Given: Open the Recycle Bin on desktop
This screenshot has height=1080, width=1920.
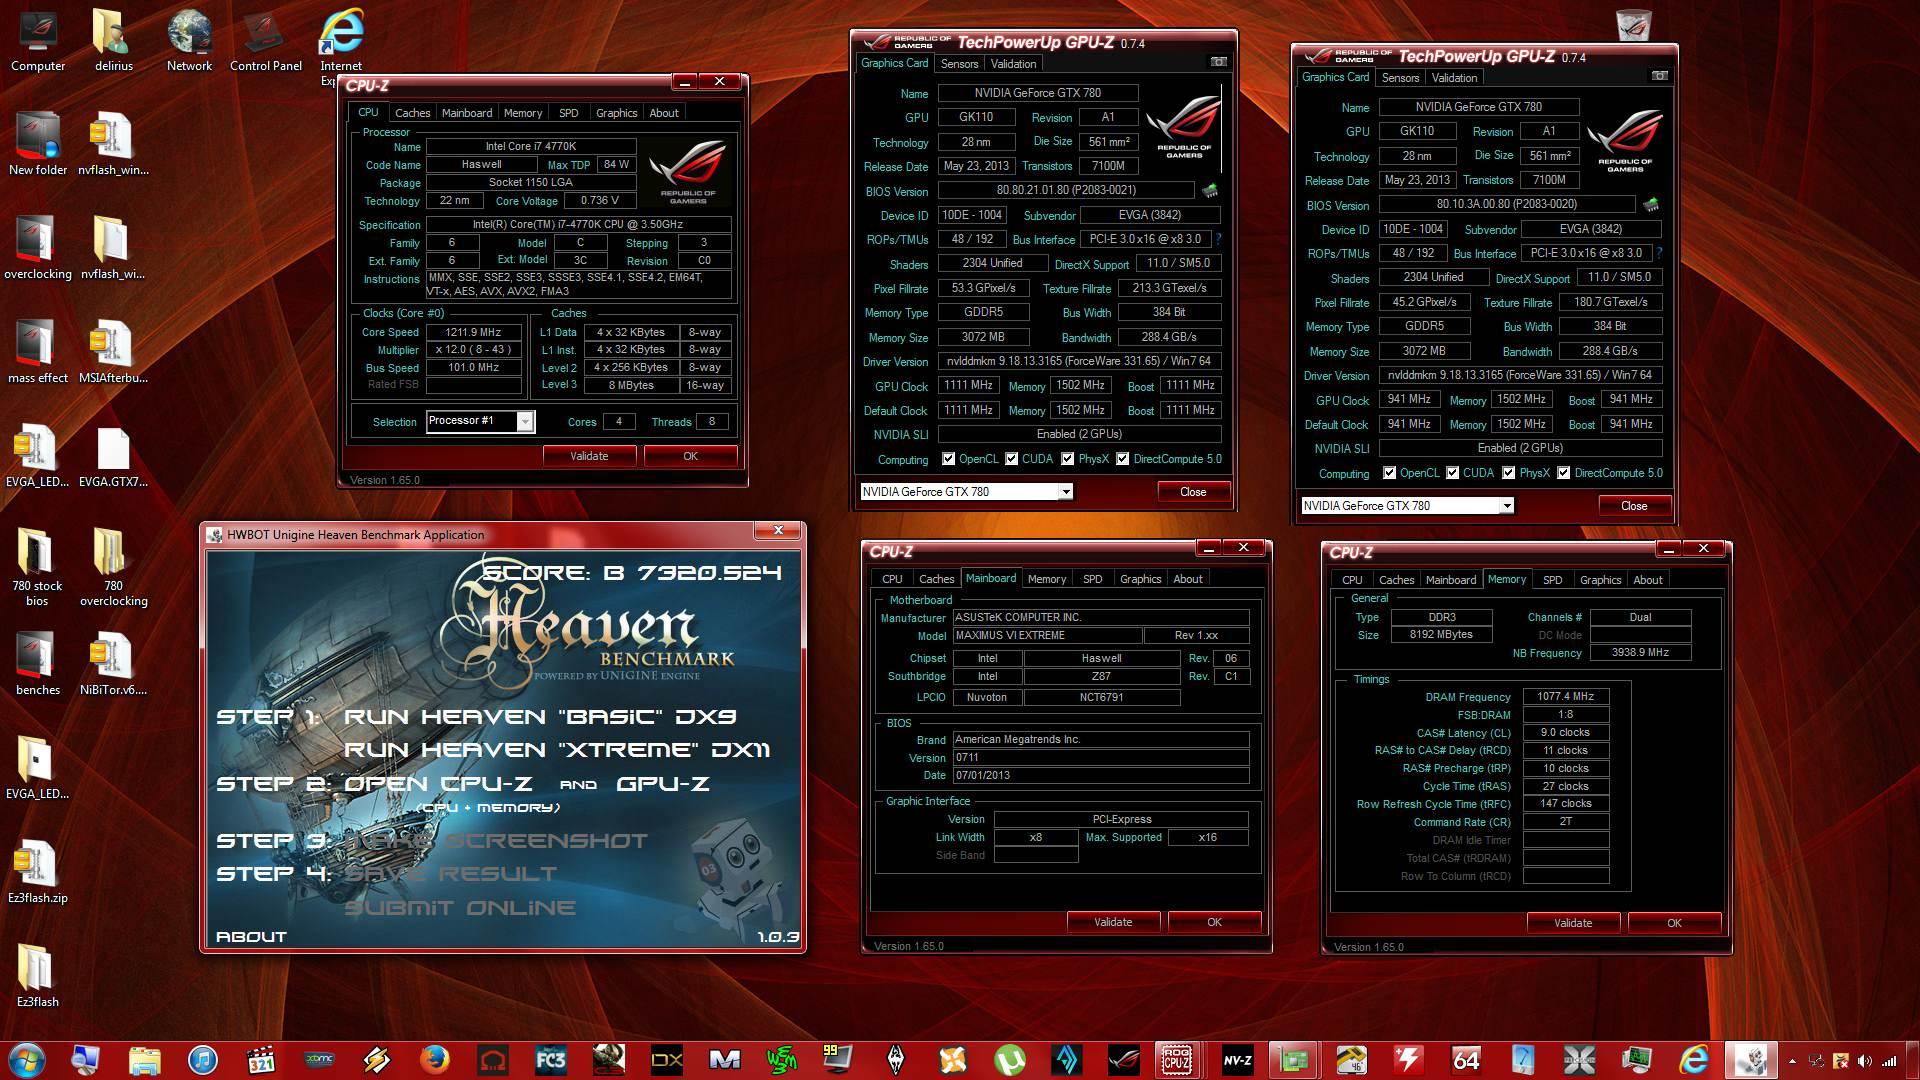Looking at the screenshot, I should coord(1633,25).
